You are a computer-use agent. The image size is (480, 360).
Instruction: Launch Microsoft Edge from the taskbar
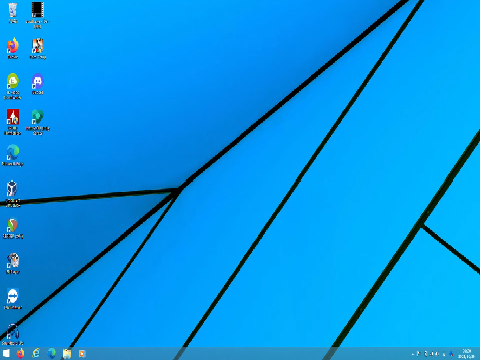coord(51,353)
